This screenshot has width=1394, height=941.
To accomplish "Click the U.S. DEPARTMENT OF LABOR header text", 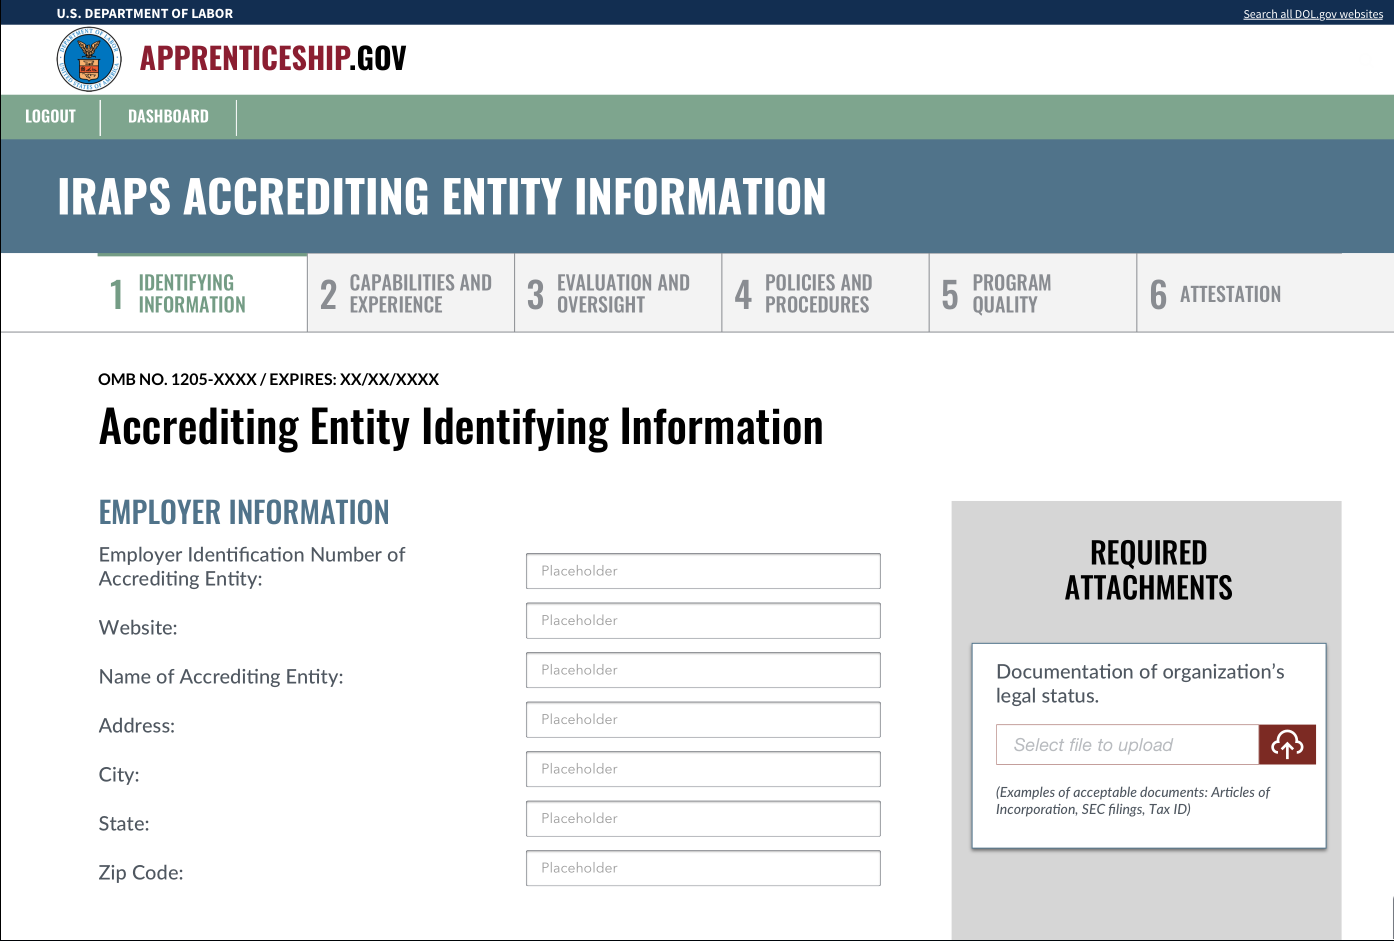I will (x=145, y=14).
